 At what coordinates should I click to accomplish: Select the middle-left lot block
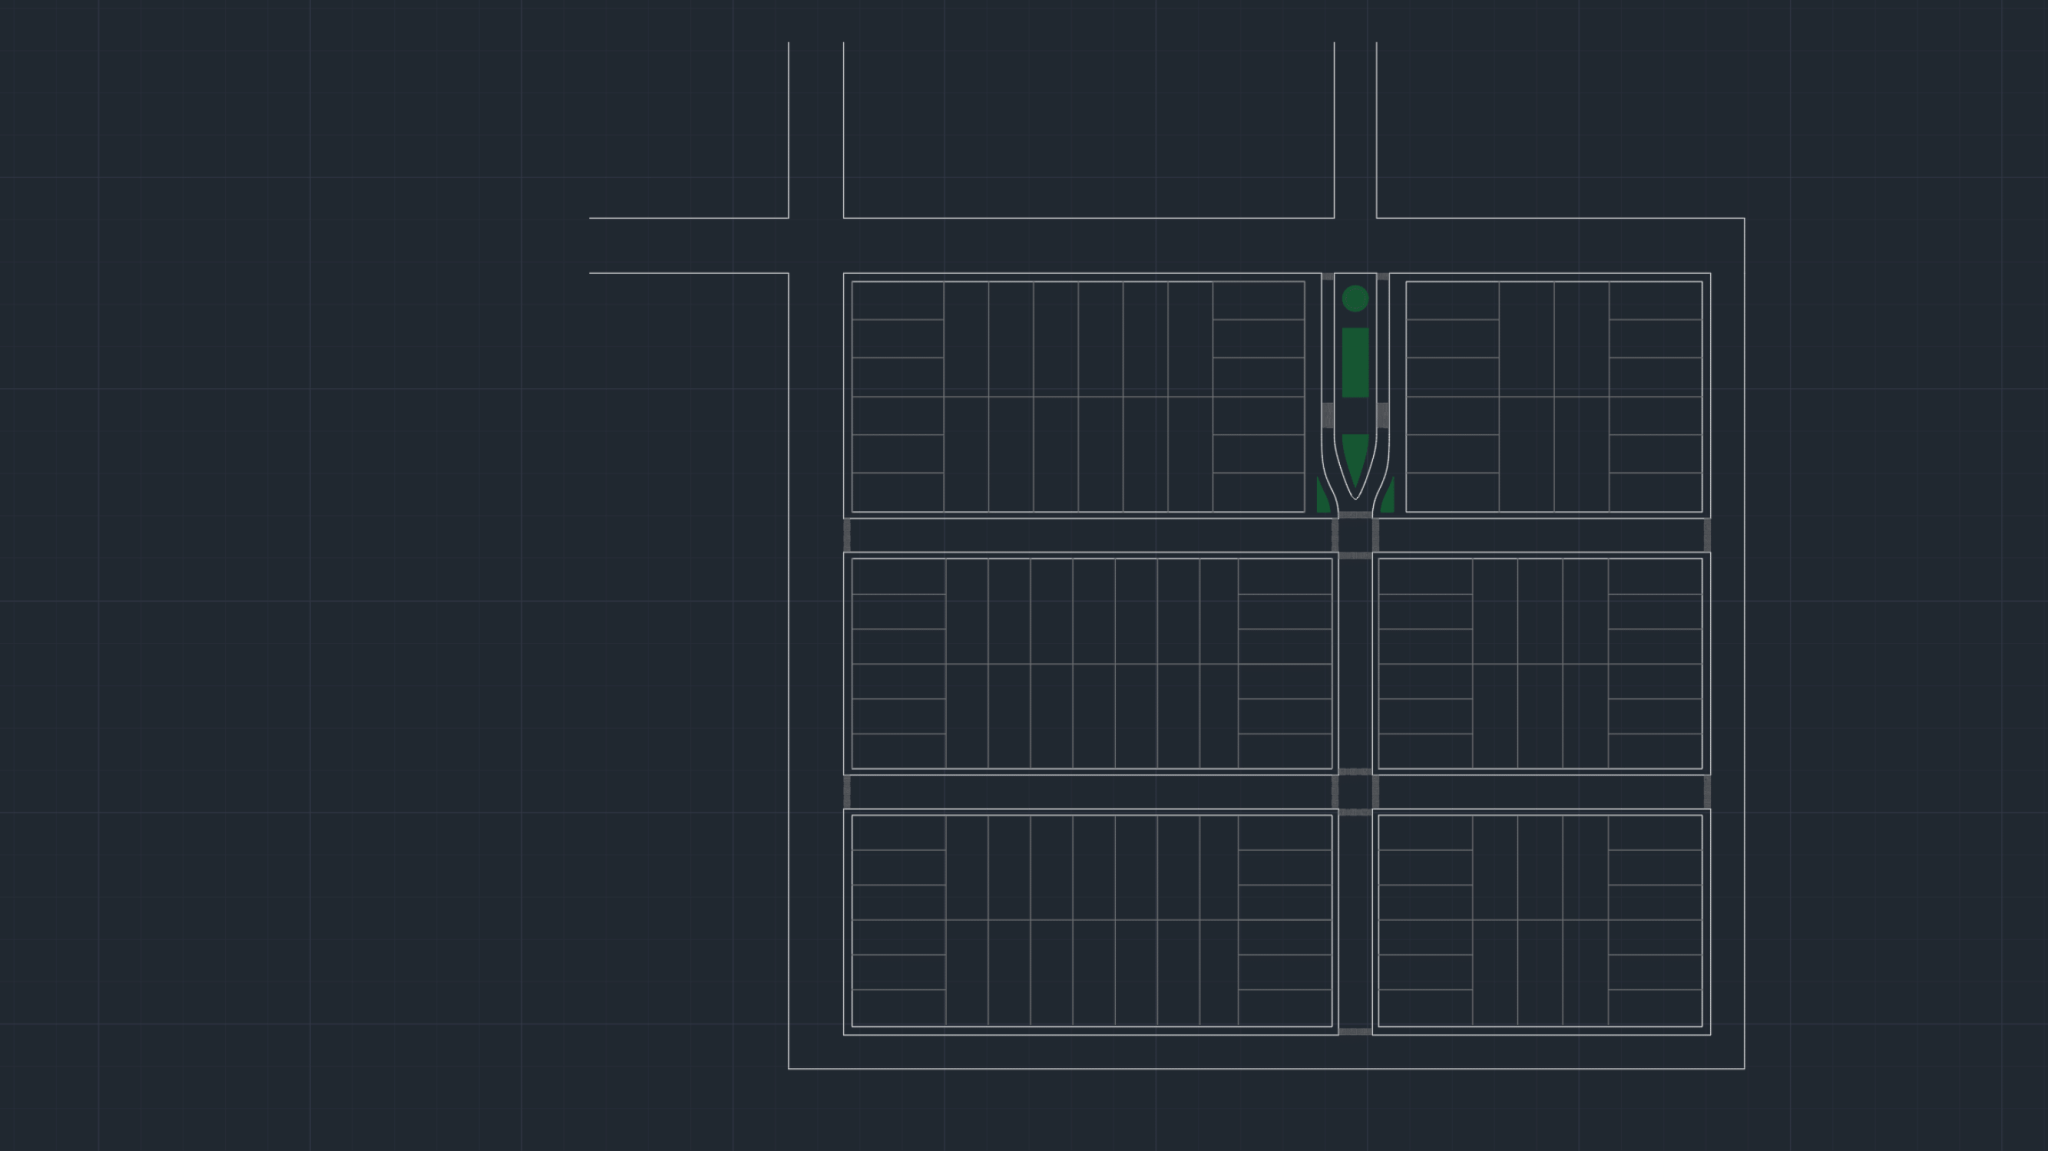[x=1091, y=663]
